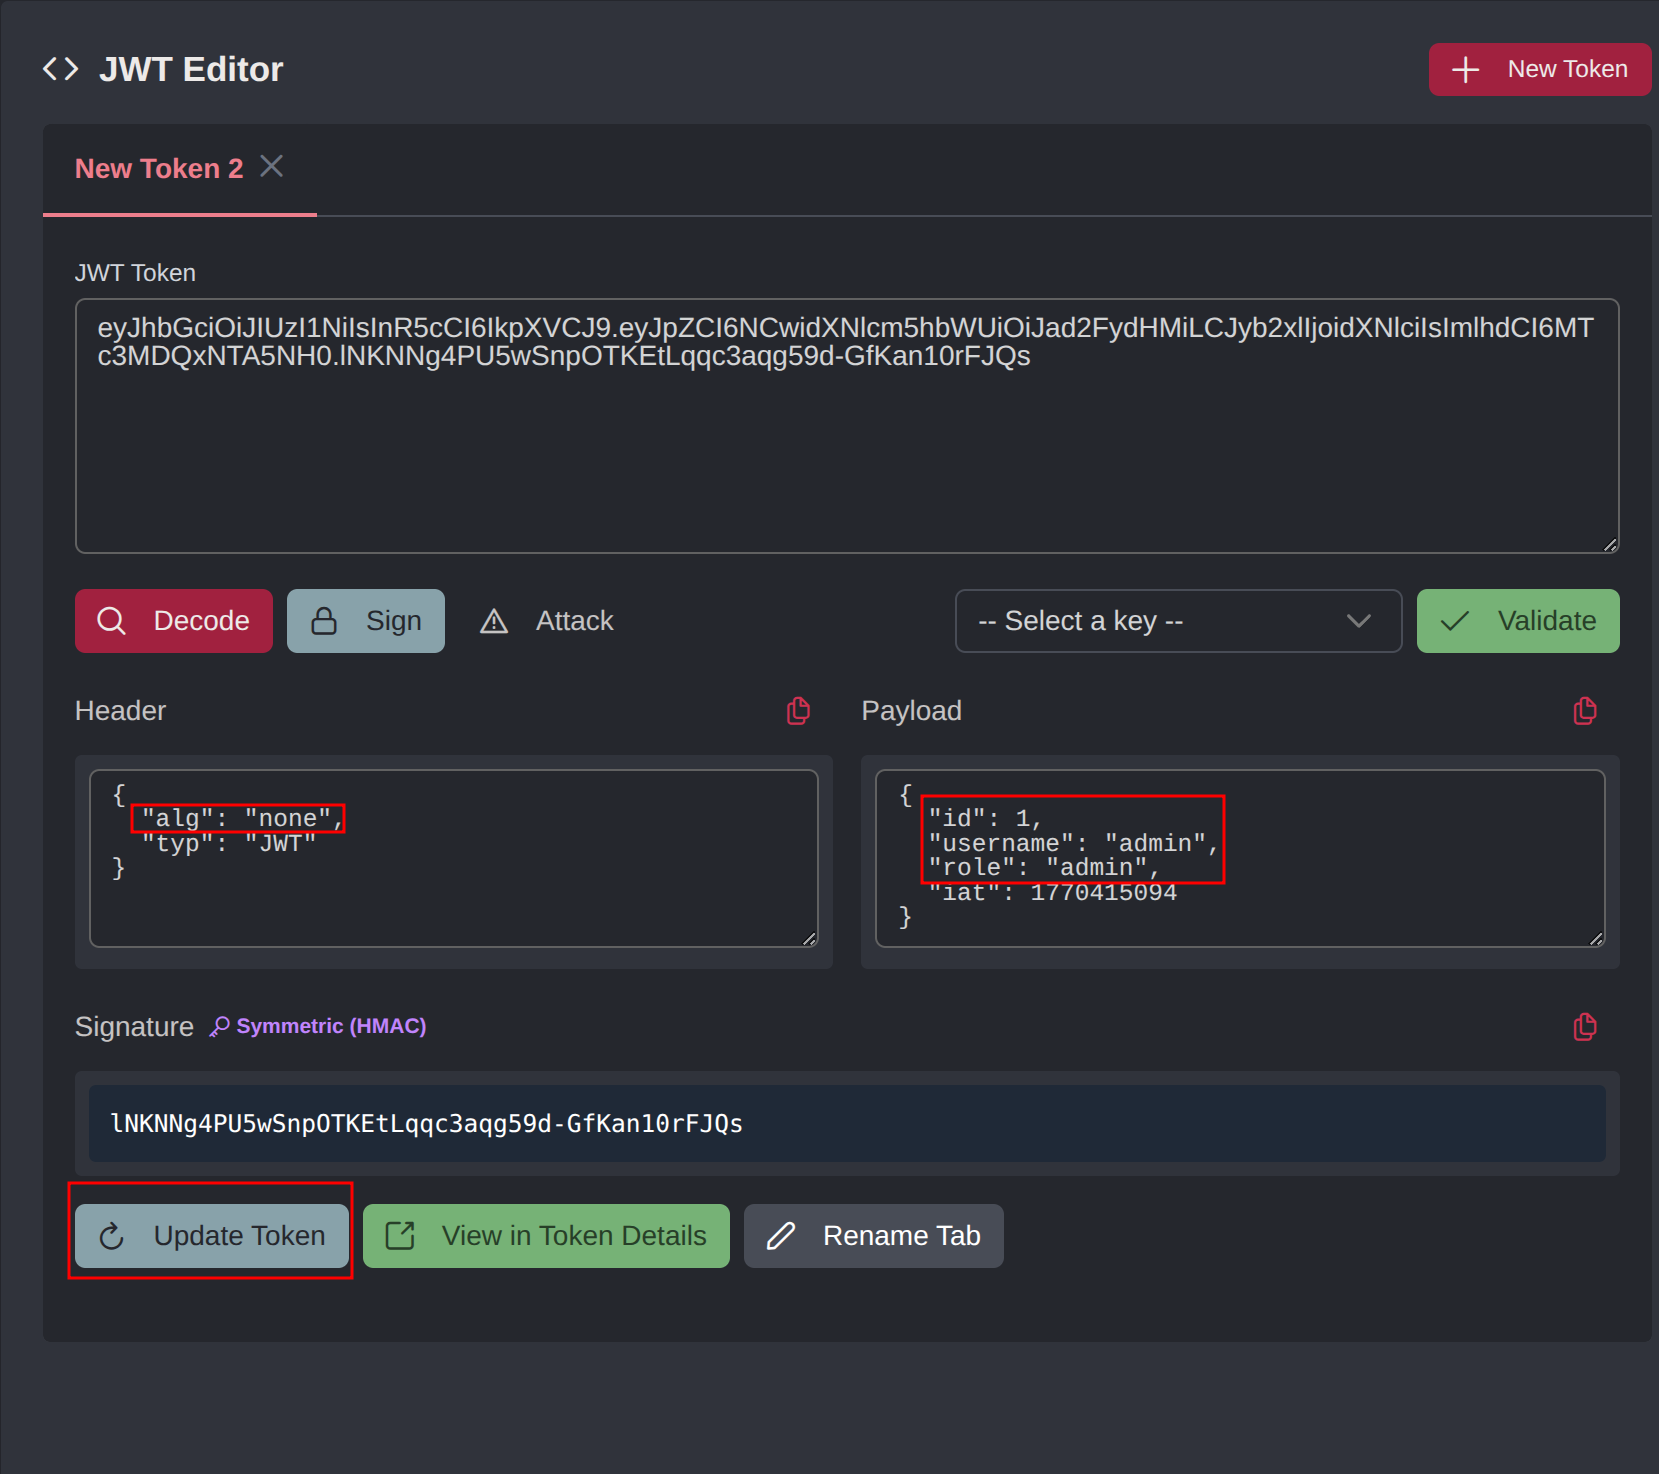
Task: Copy the Signature using its copy icon
Action: (x=1585, y=1027)
